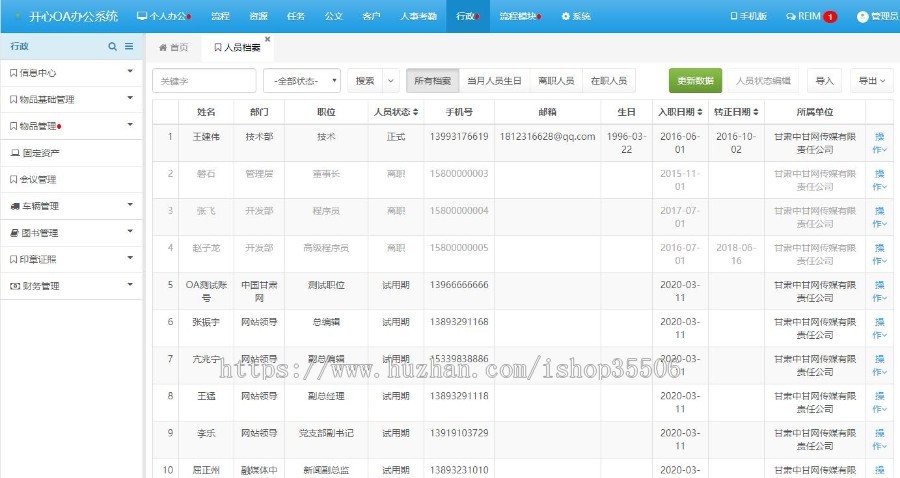The width and height of the screenshot is (900, 478).
Task: Switch to the 首页 tab
Action: (x=173, y=48)
